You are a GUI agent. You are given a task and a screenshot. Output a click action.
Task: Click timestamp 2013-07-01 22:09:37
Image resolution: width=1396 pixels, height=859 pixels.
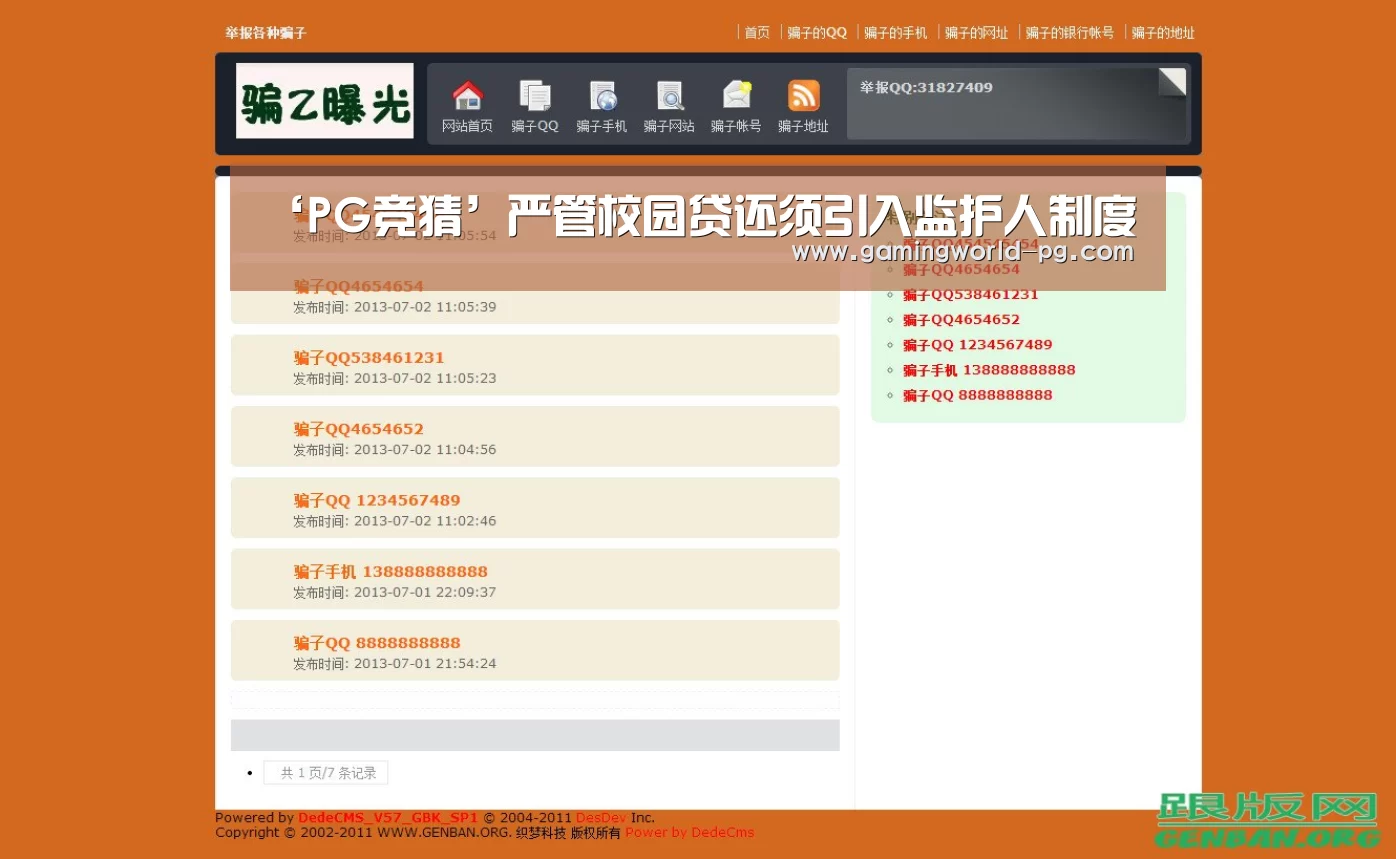425,592
